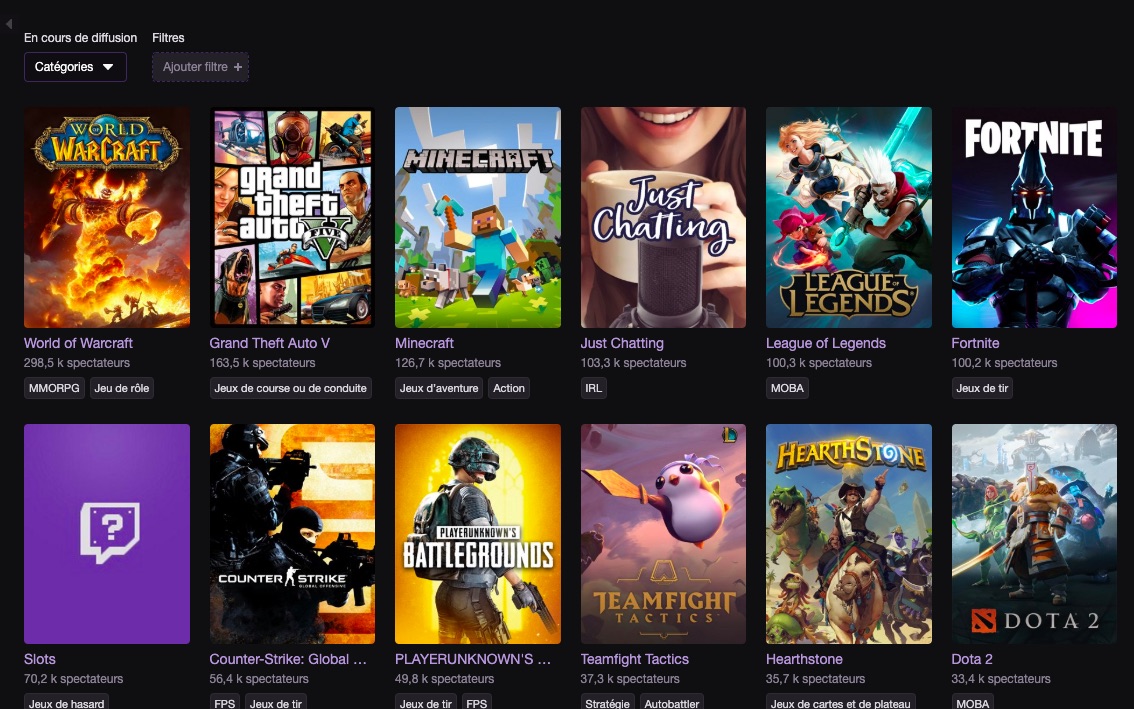Choose the Dota 2 cover art

tap(1034, 534)
